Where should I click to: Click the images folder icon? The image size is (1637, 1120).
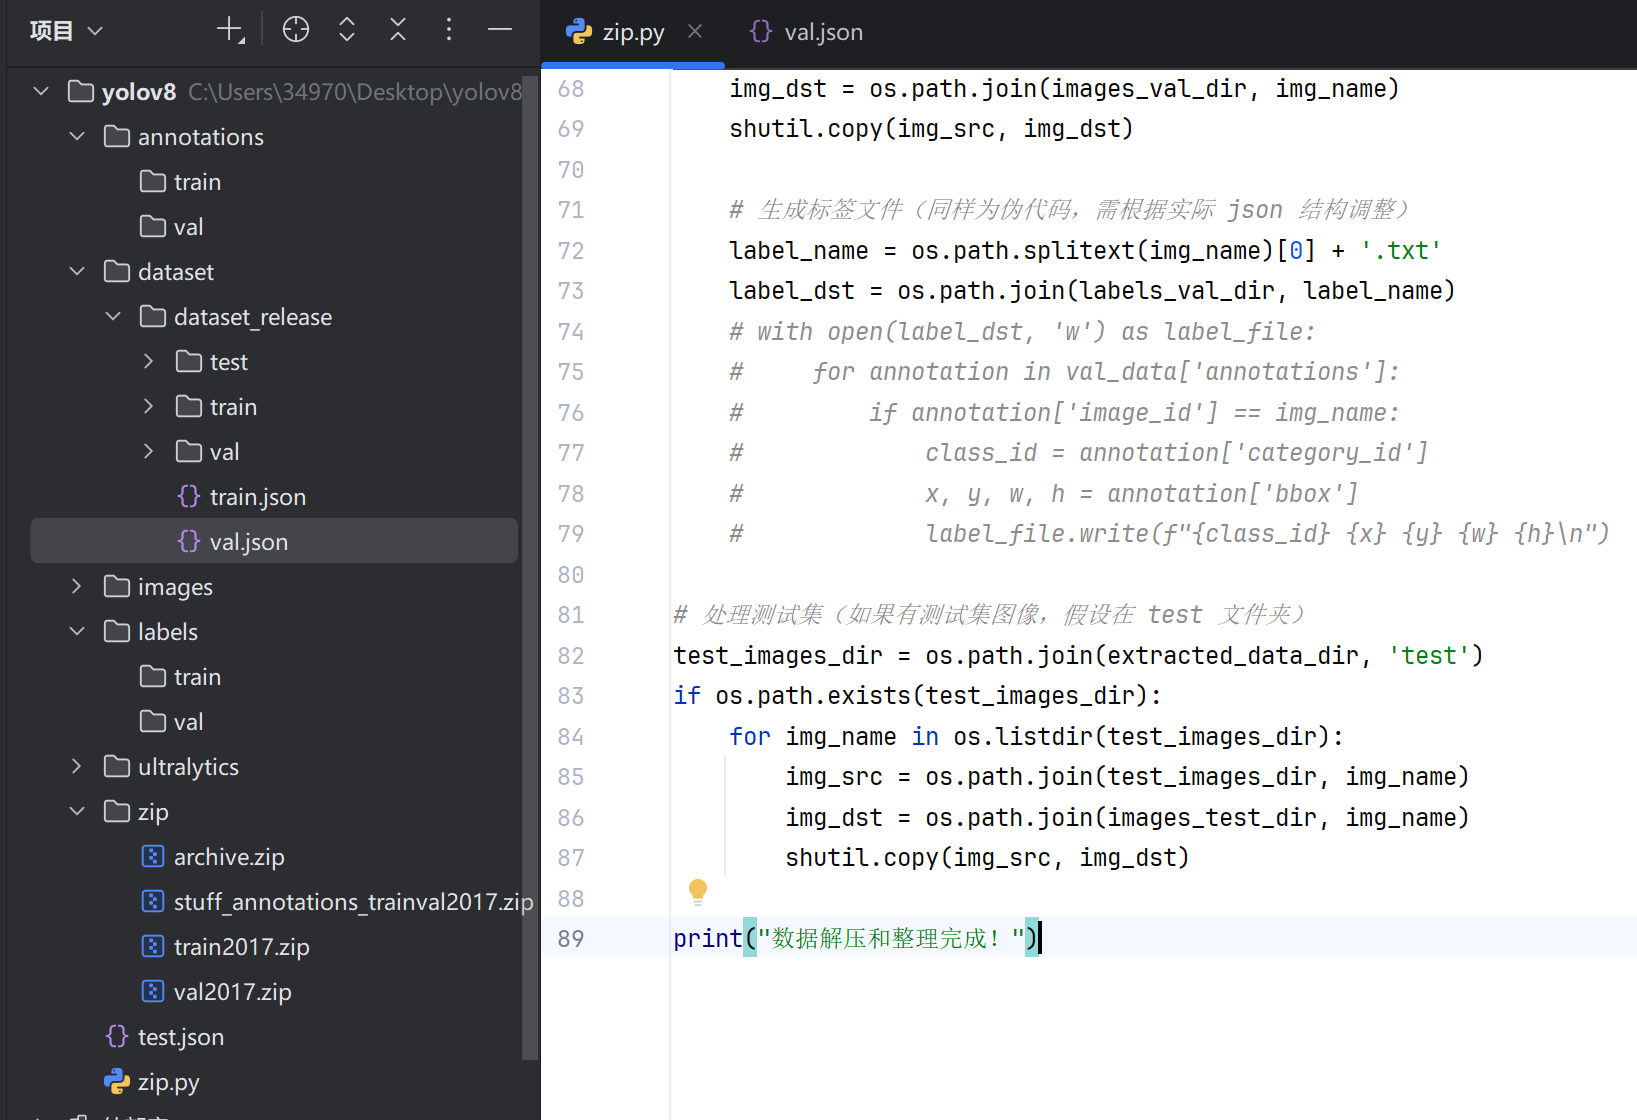click(x=117, y=586)
